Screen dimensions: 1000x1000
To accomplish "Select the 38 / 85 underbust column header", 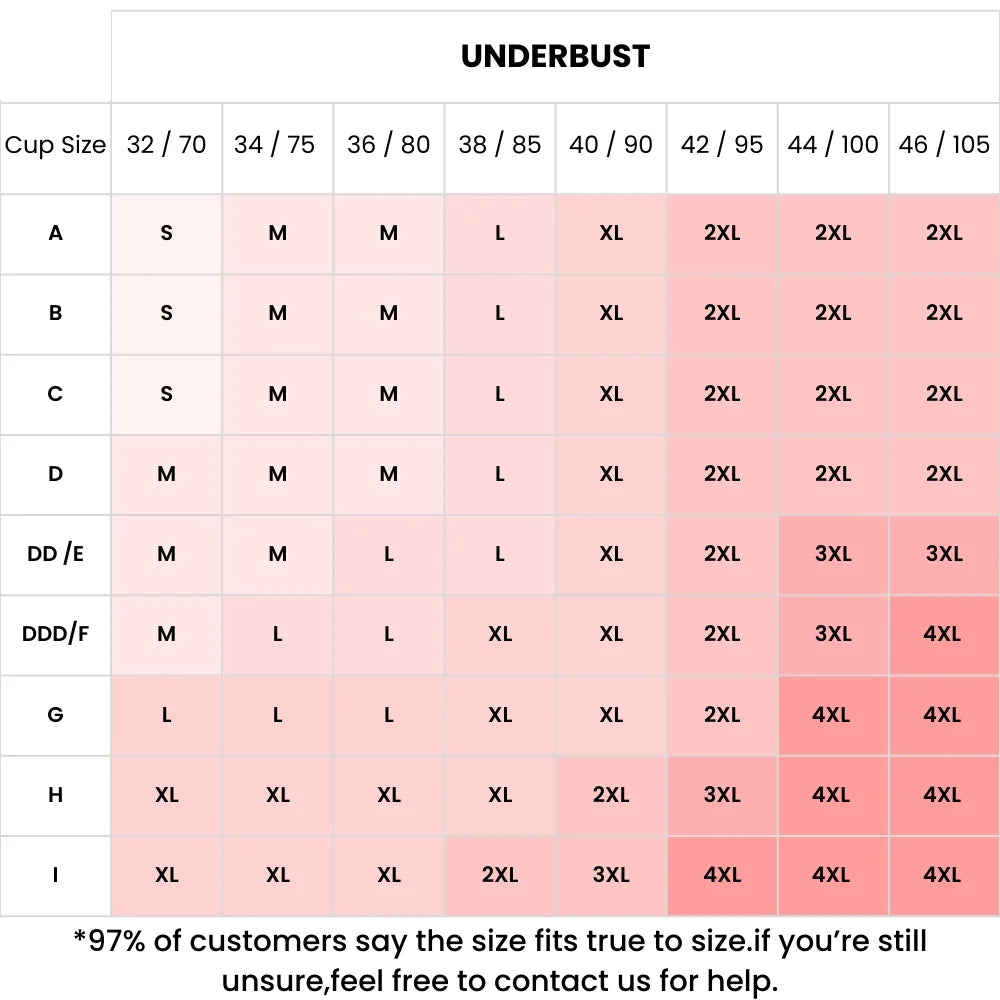I will point(500,145).
